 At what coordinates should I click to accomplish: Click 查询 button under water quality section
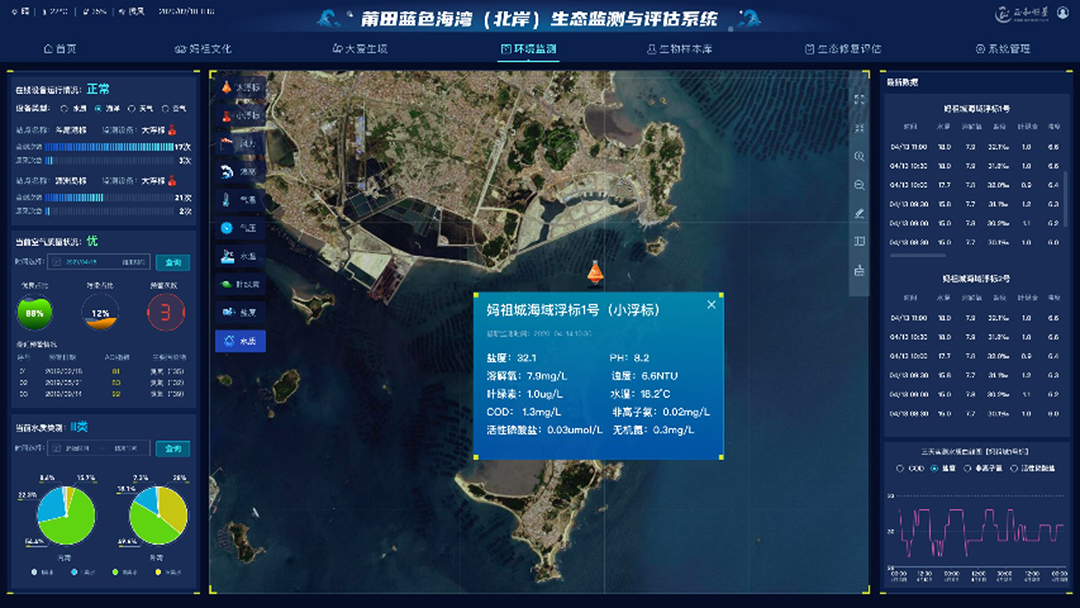click(x=172, y=449)
